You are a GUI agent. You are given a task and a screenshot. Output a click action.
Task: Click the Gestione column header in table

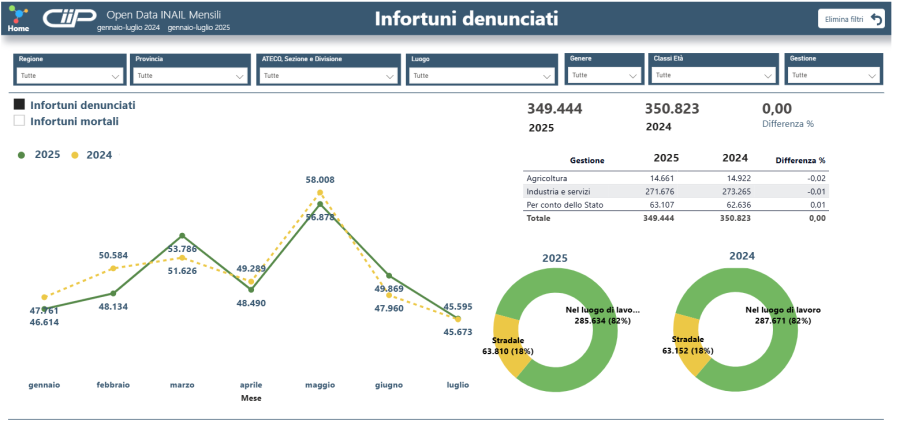click(587, 160)
